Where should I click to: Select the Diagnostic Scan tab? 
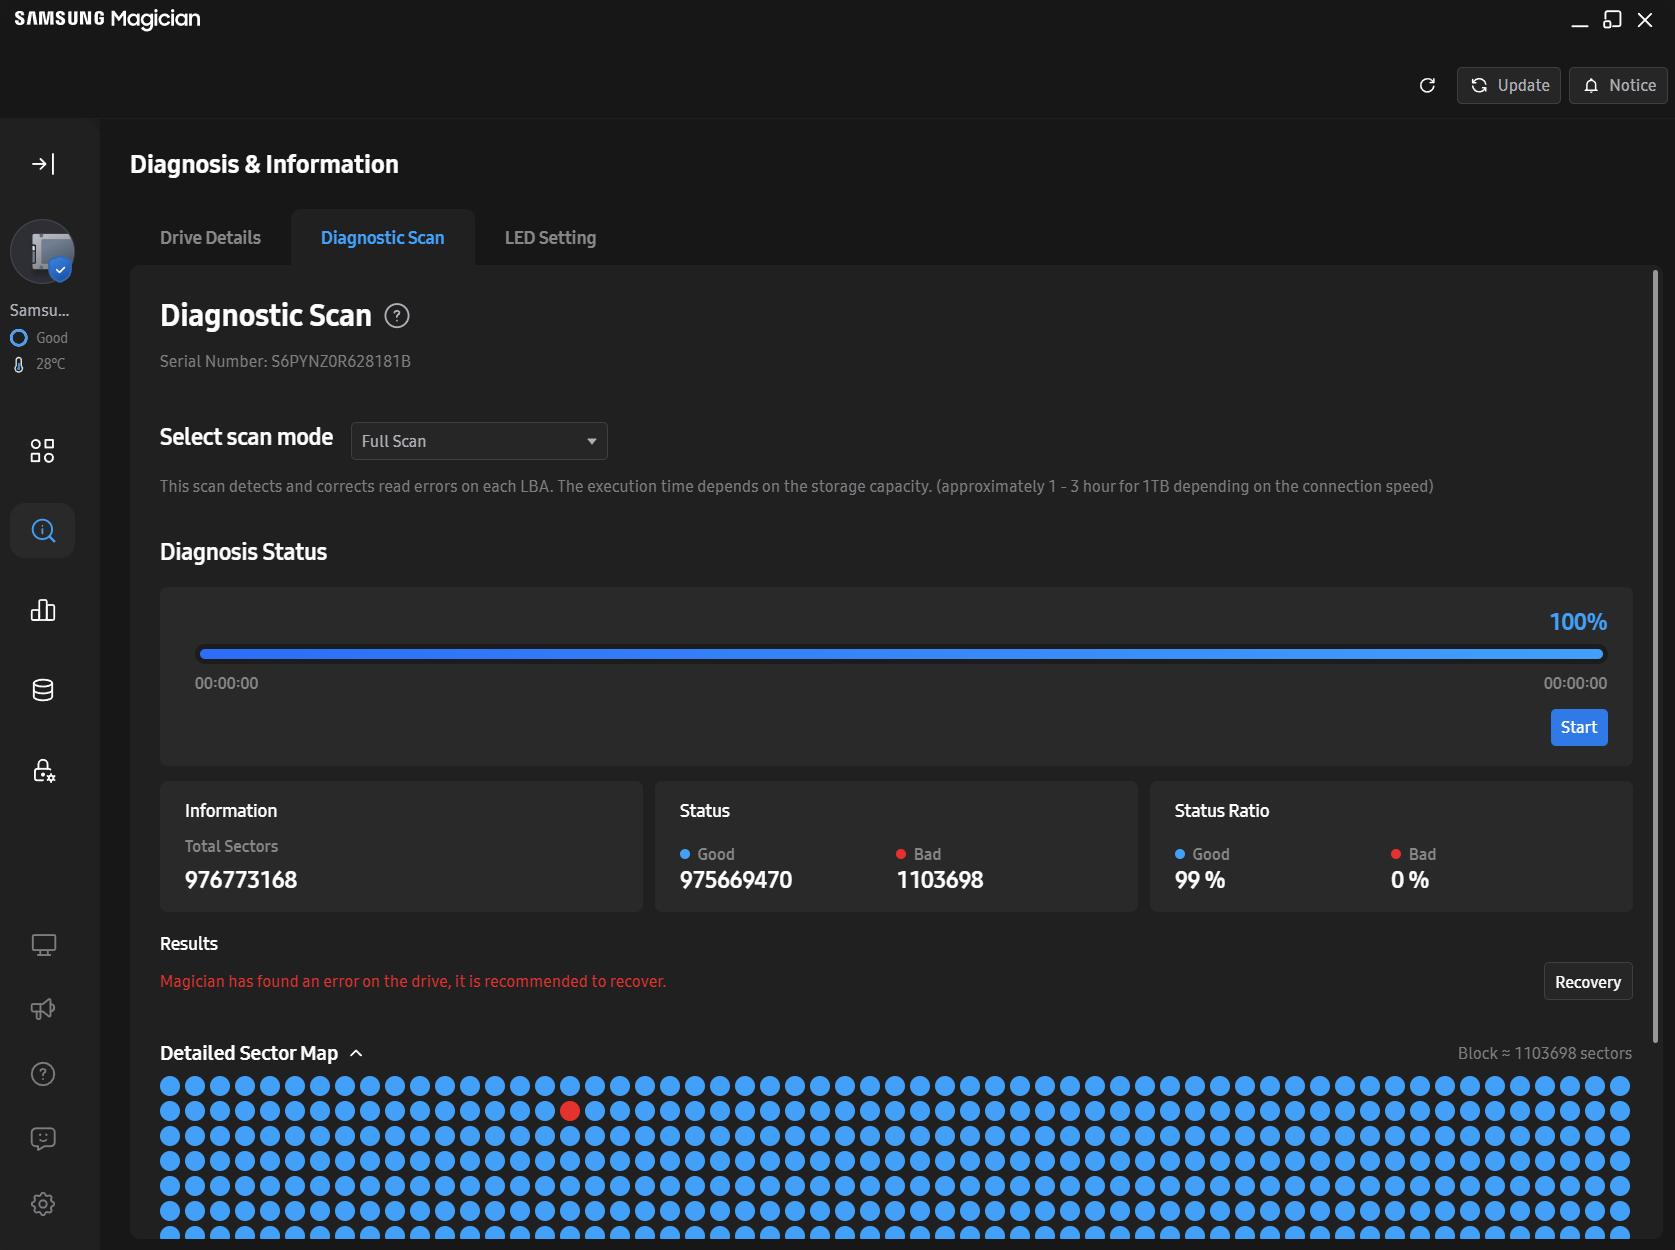382,238
